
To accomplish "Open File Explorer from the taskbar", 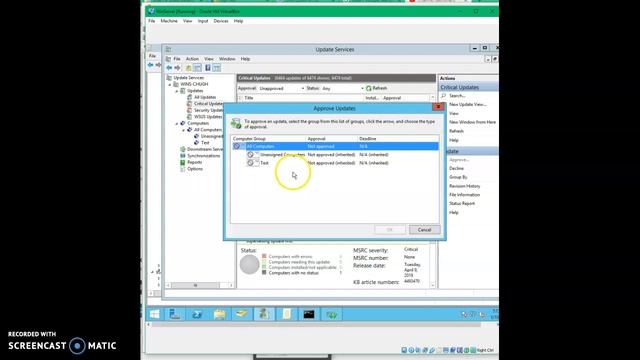I will pyautogui.click(x=220, y=314).
